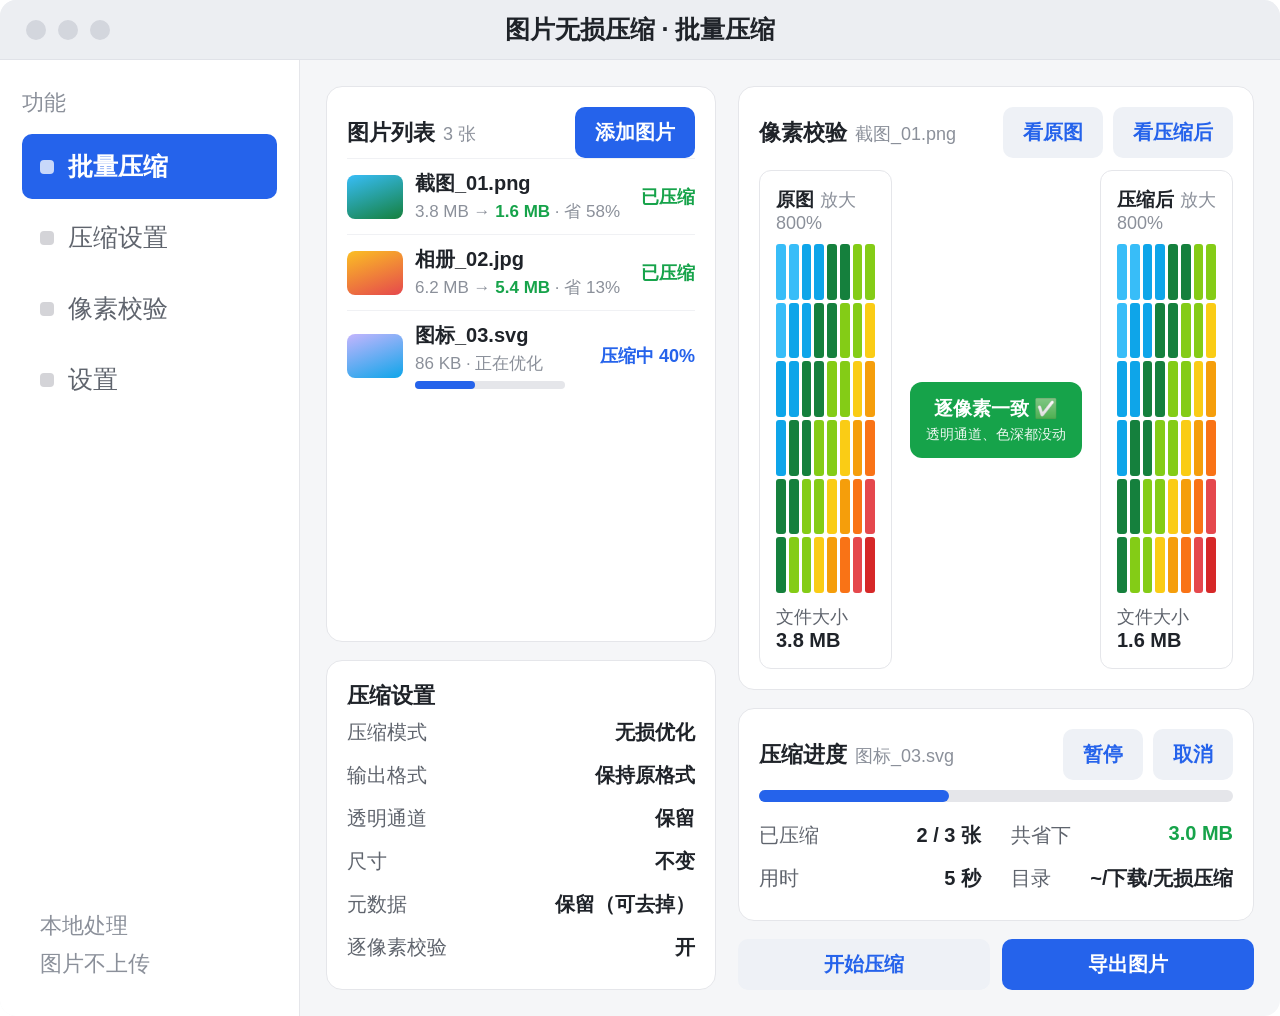Click the 相册_02.jpg file name
The image size is (1280, 1016).
click(x=470, y=259)
